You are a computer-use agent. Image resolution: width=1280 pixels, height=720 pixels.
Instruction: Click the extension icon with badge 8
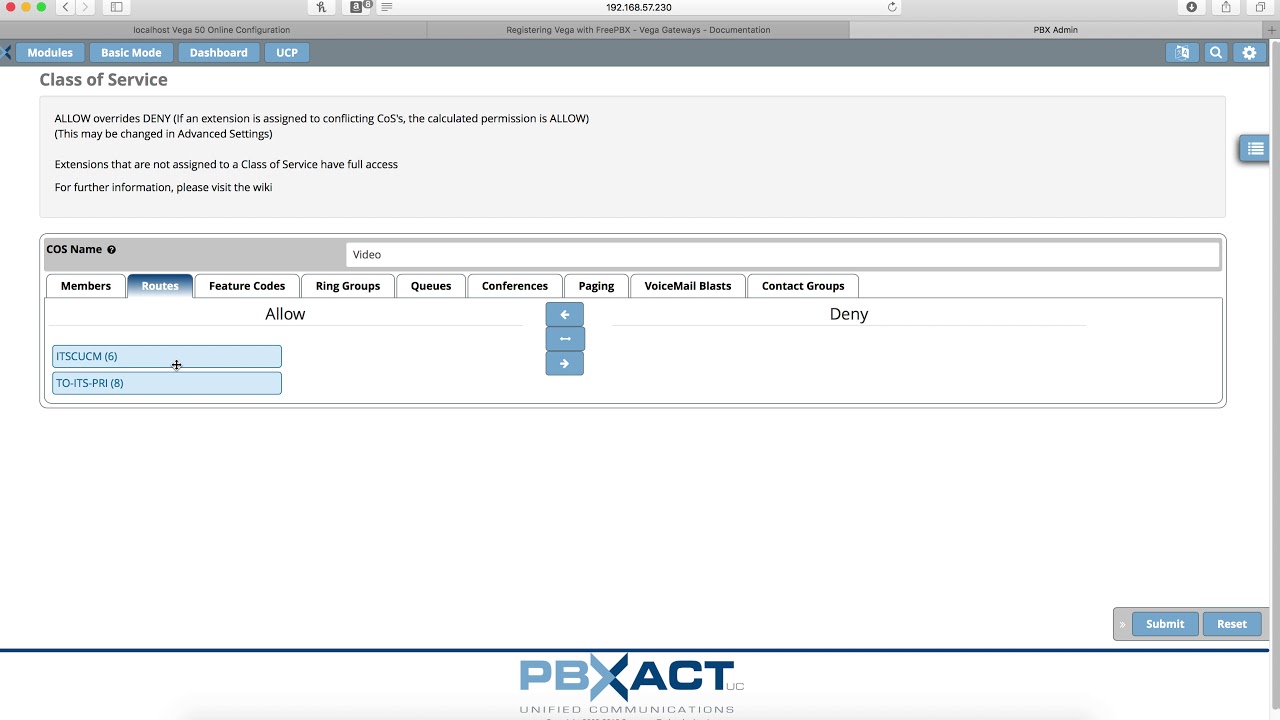click(x=359, y=7)
